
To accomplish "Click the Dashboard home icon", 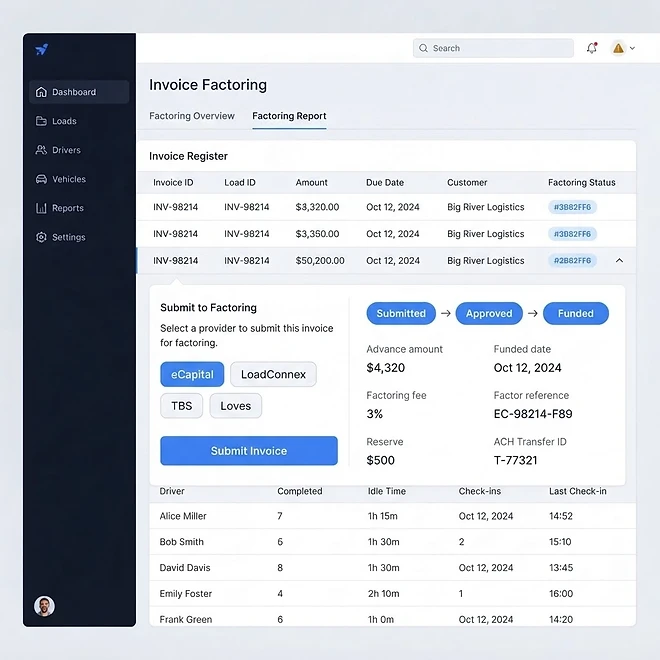I will [41, 92].
